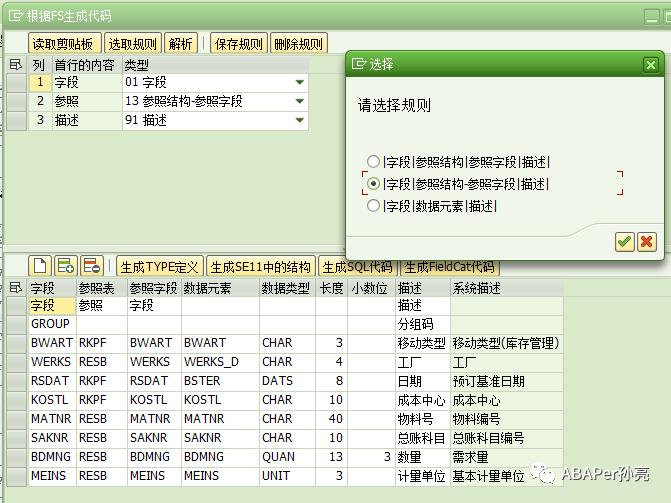
Task: Click the insert row icon
Action: click(66, 266)
